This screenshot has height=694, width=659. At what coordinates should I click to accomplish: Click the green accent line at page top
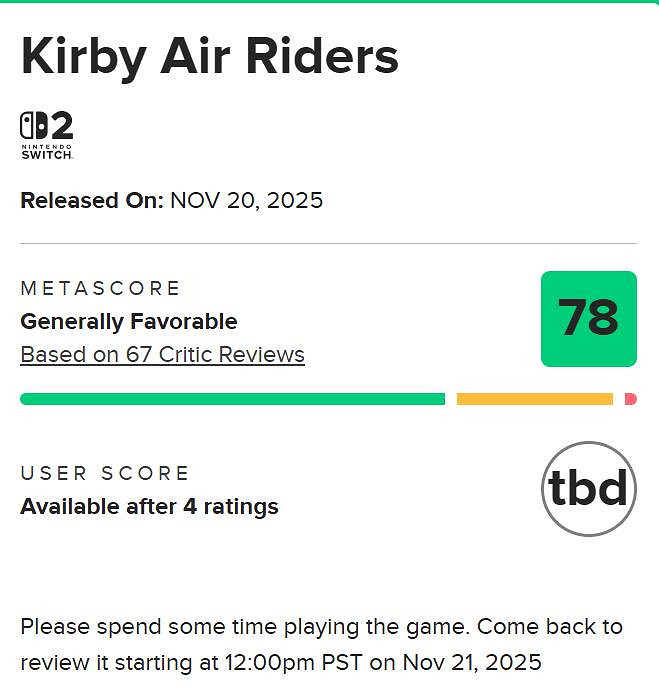point(329,2)
